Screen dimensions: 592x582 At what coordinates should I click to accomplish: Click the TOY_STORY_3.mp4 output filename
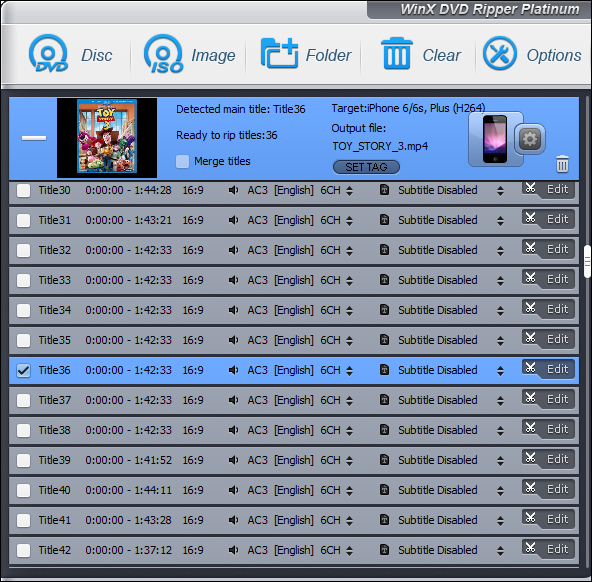pos(380,146)
